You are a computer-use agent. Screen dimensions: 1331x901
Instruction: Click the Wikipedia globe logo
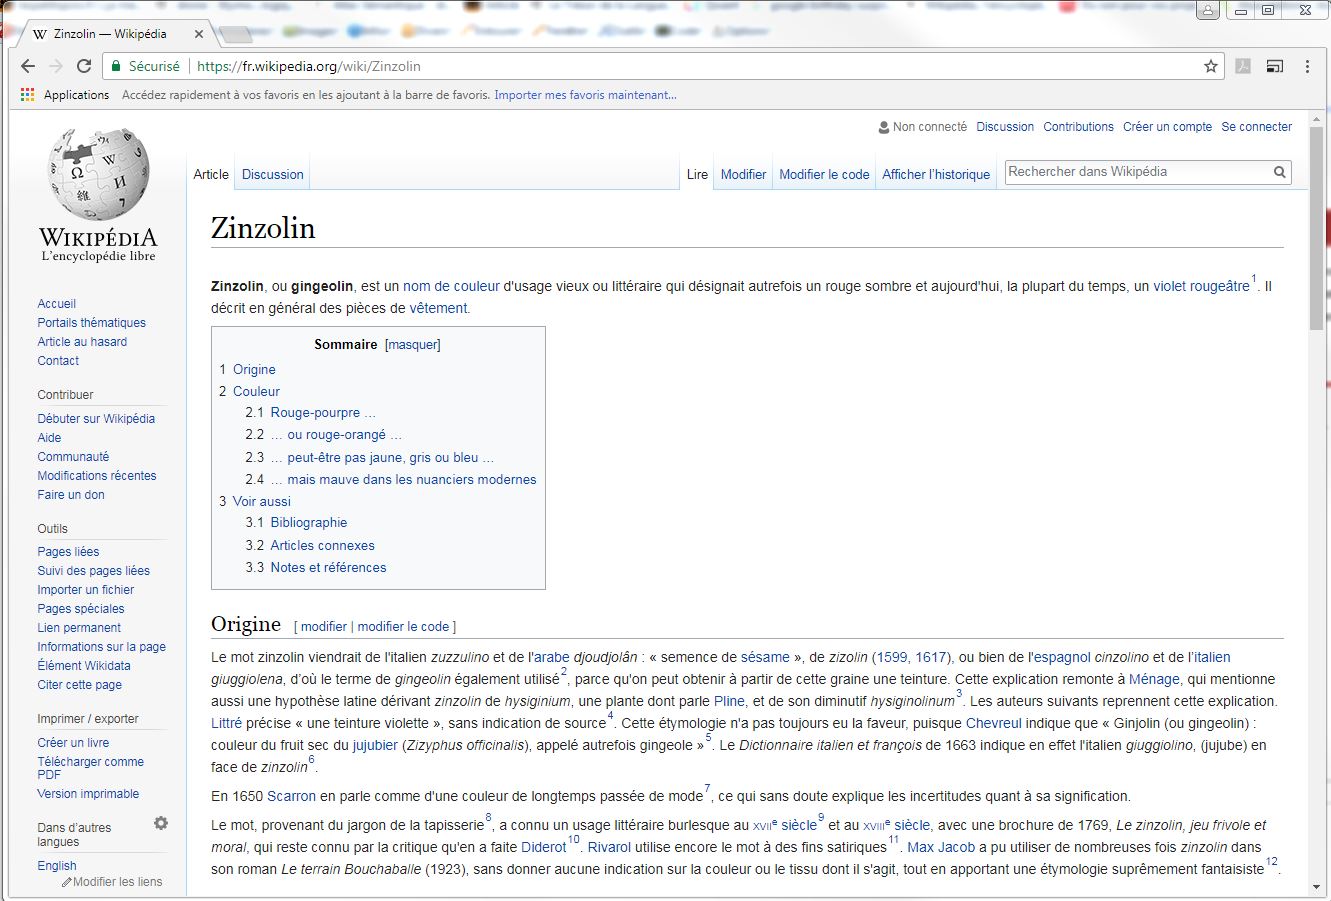(98, 174)
